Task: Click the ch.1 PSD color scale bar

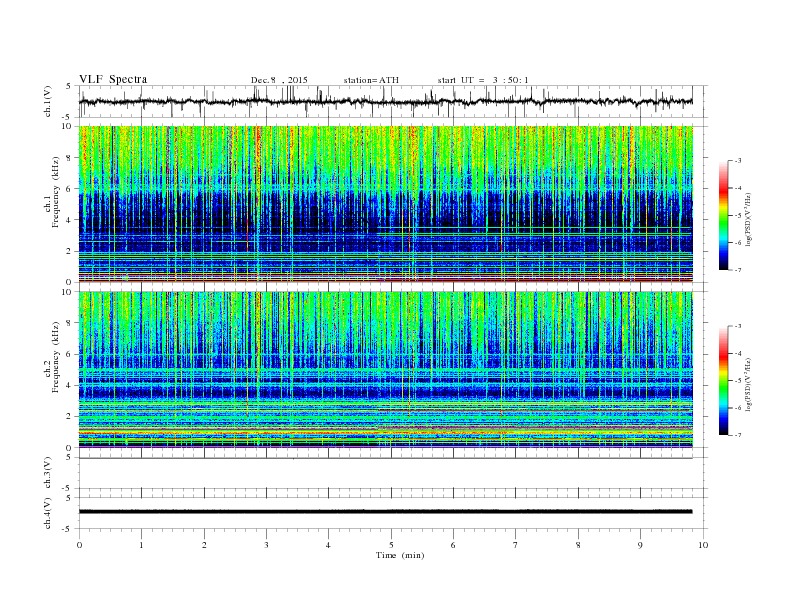Action: coord(724,216)
